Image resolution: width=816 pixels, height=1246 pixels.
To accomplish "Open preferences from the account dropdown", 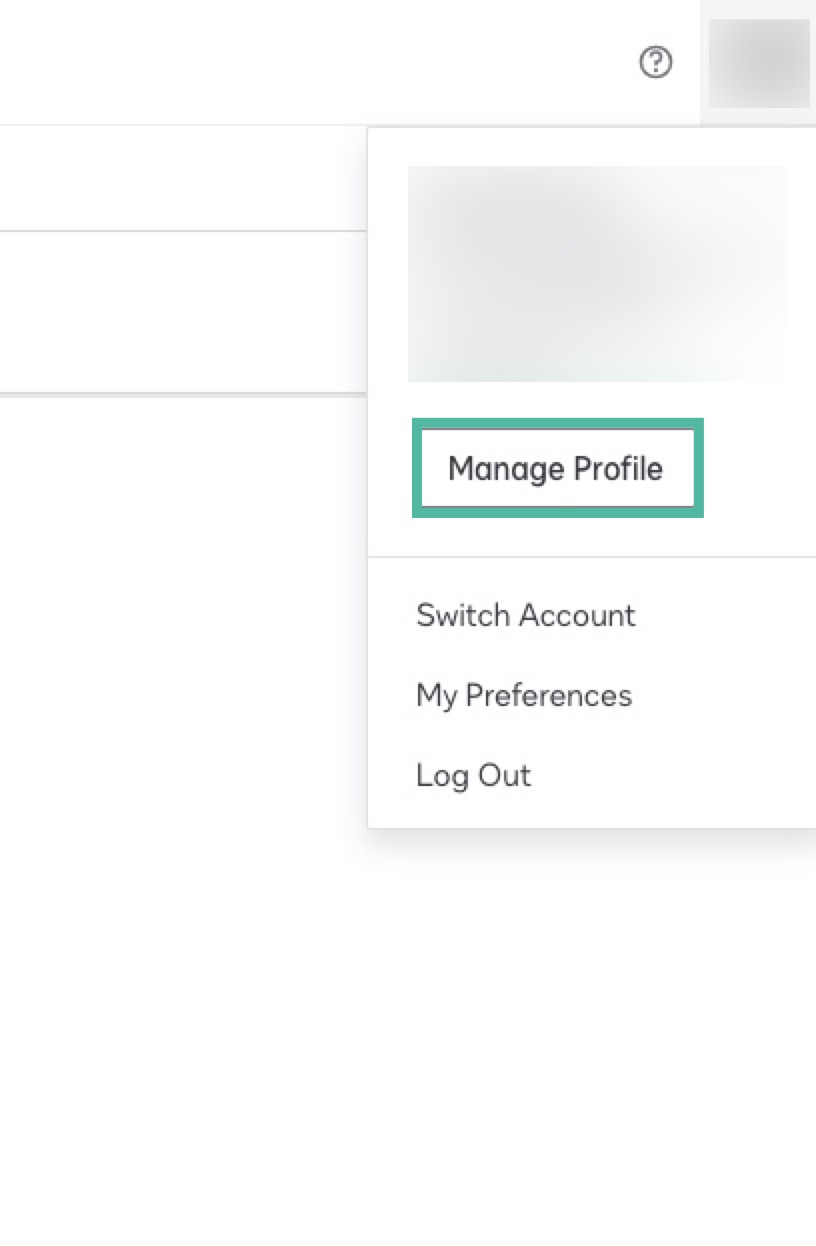I will tap(524, 695).
